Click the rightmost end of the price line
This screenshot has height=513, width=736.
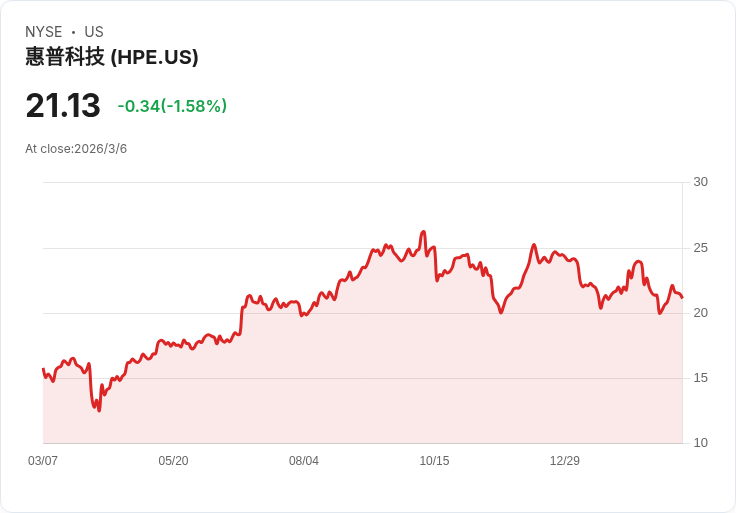tap(682, 298)
